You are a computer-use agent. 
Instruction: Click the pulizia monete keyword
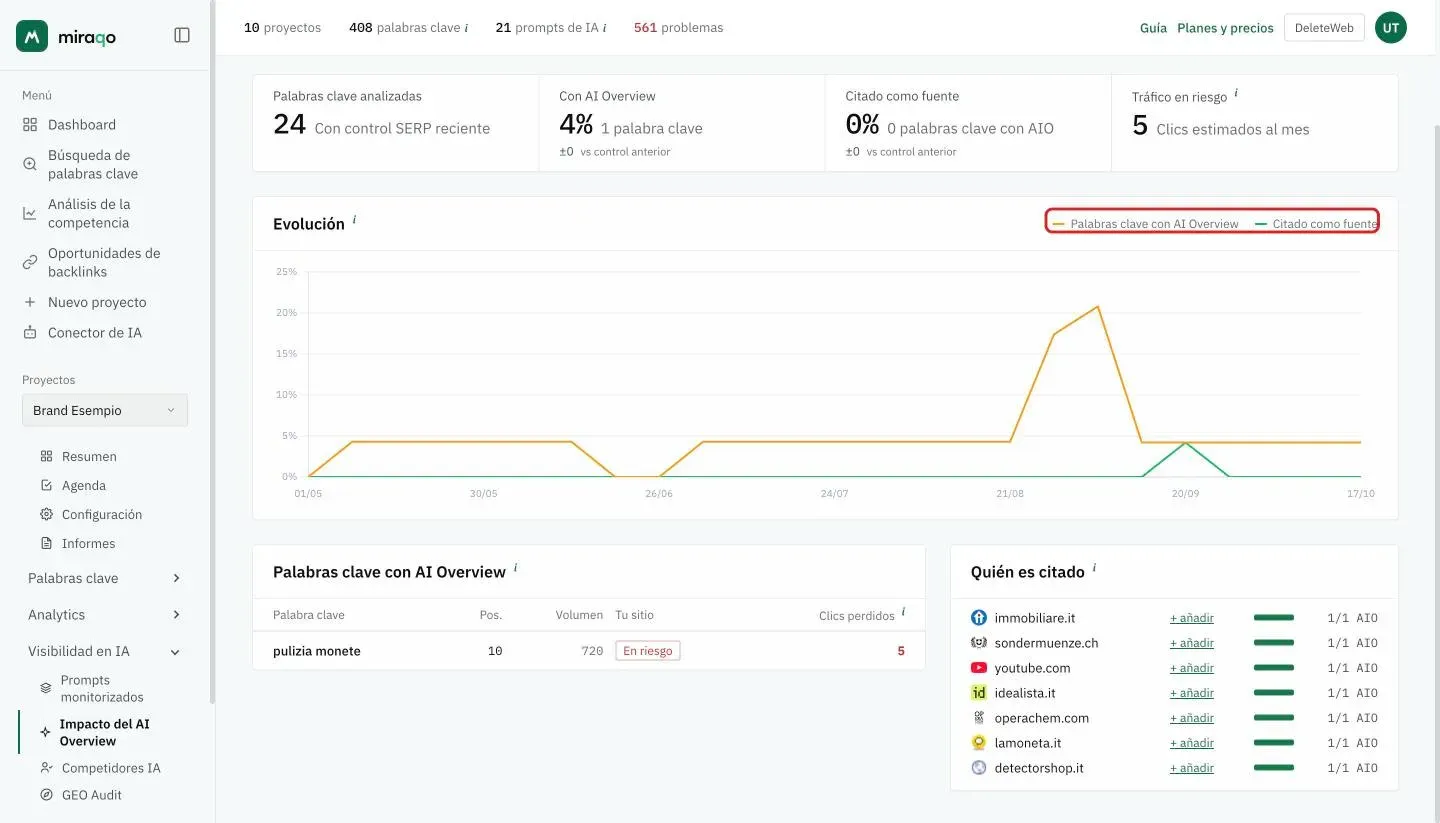[x=317, y=651]
